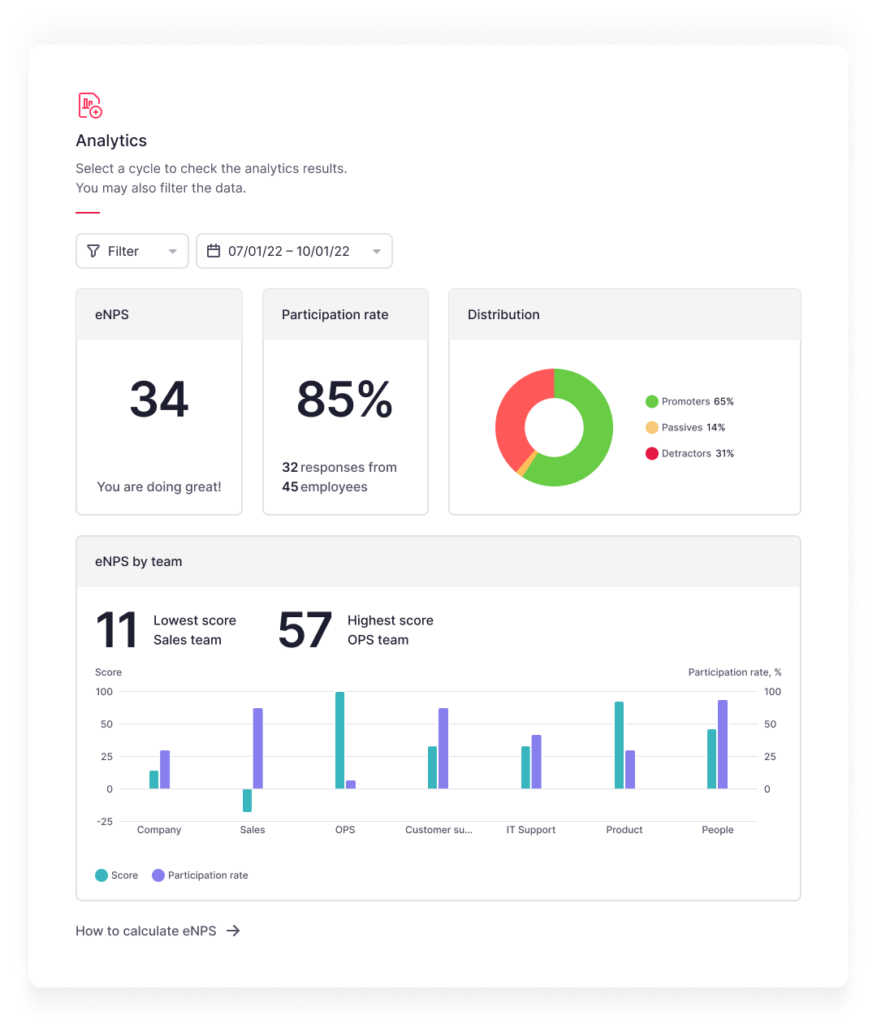The height and width of the screenshot is (1024, 877).
Task: Click the yellow Passives legend dot
Action: coord(651,427)
